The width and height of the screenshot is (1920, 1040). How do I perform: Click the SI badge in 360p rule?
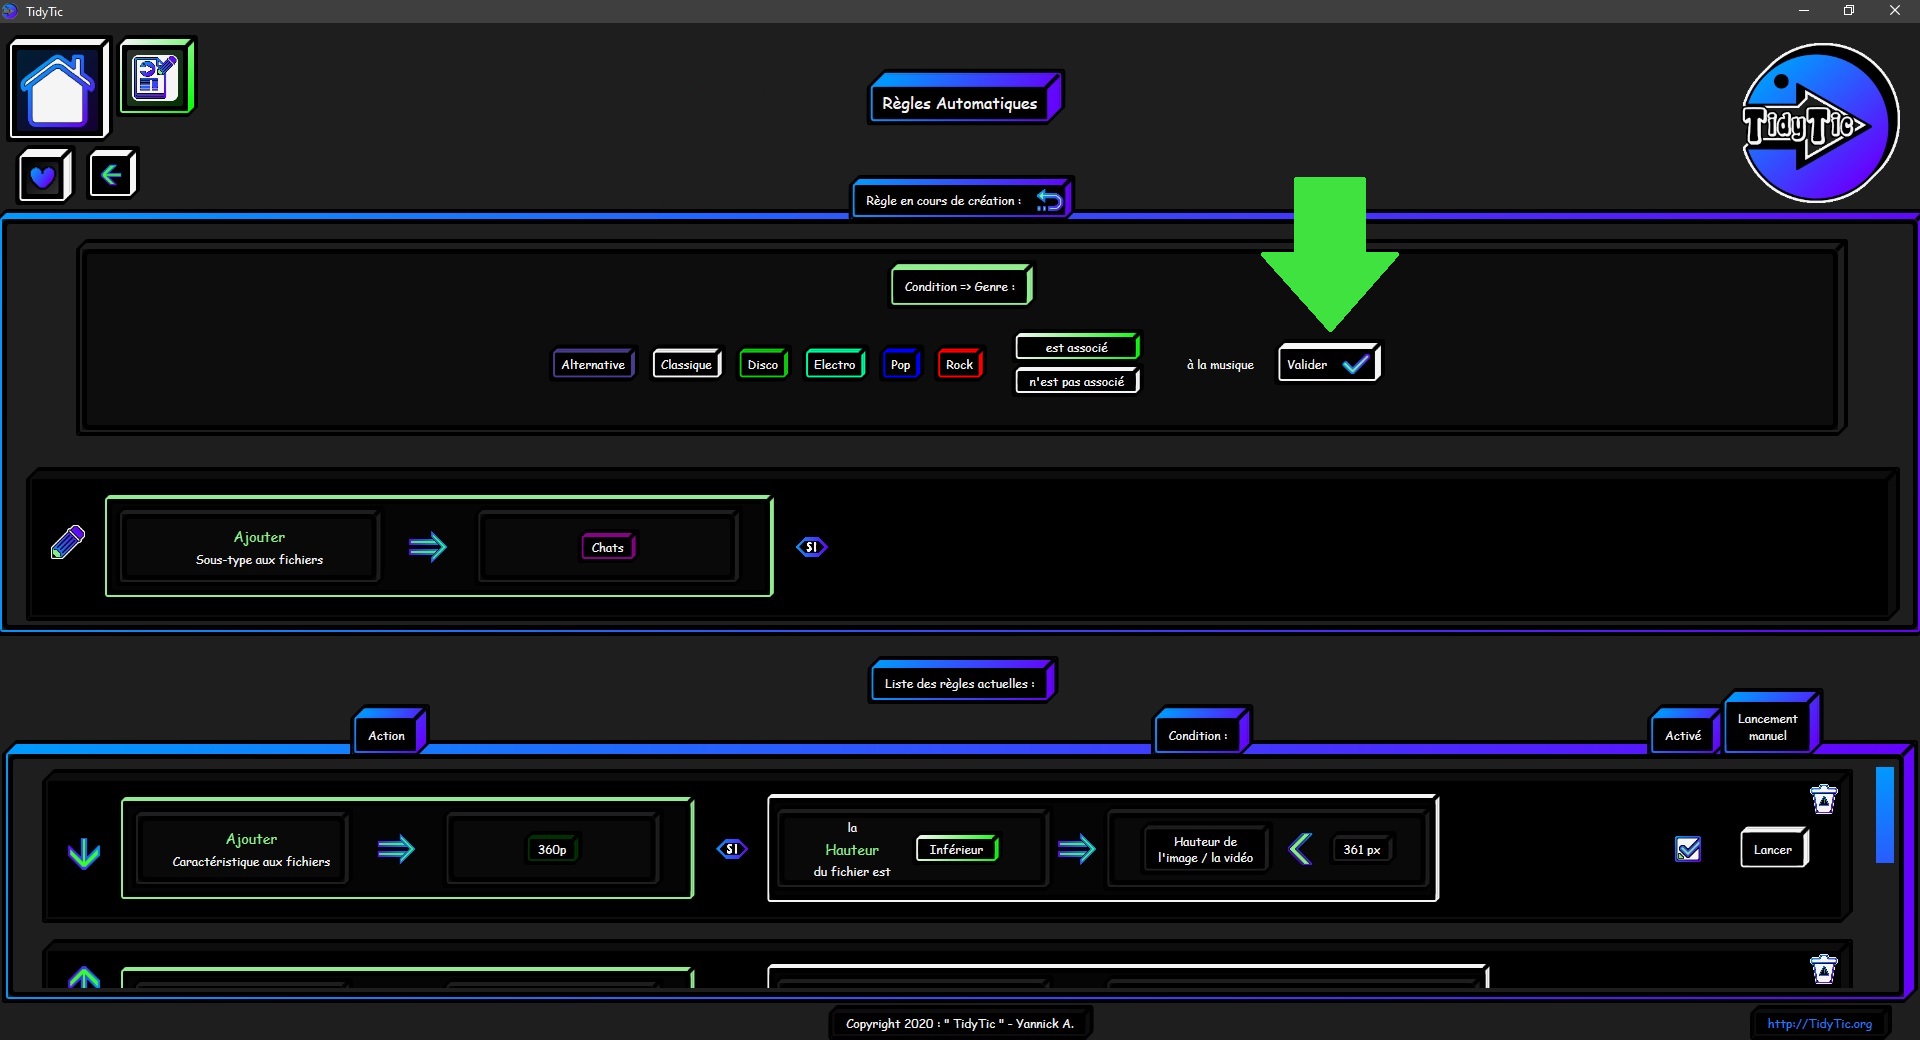tap(732, 849)
